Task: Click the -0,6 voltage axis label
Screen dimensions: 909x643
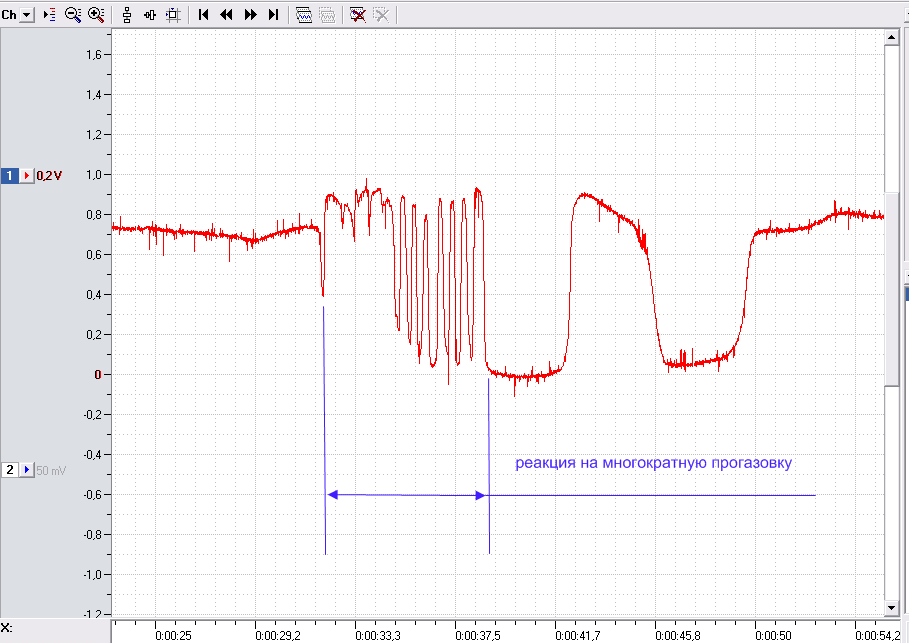Action: click(92, 495)
